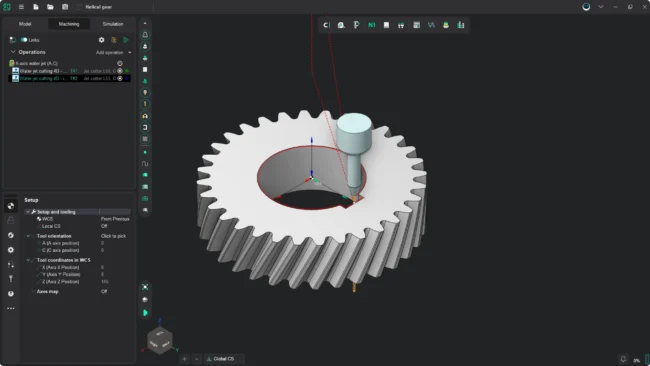This screenshot has width=650, height=366.
Task: Toggle the circle on 5-axis water jet row
Action: coord(120,63)
